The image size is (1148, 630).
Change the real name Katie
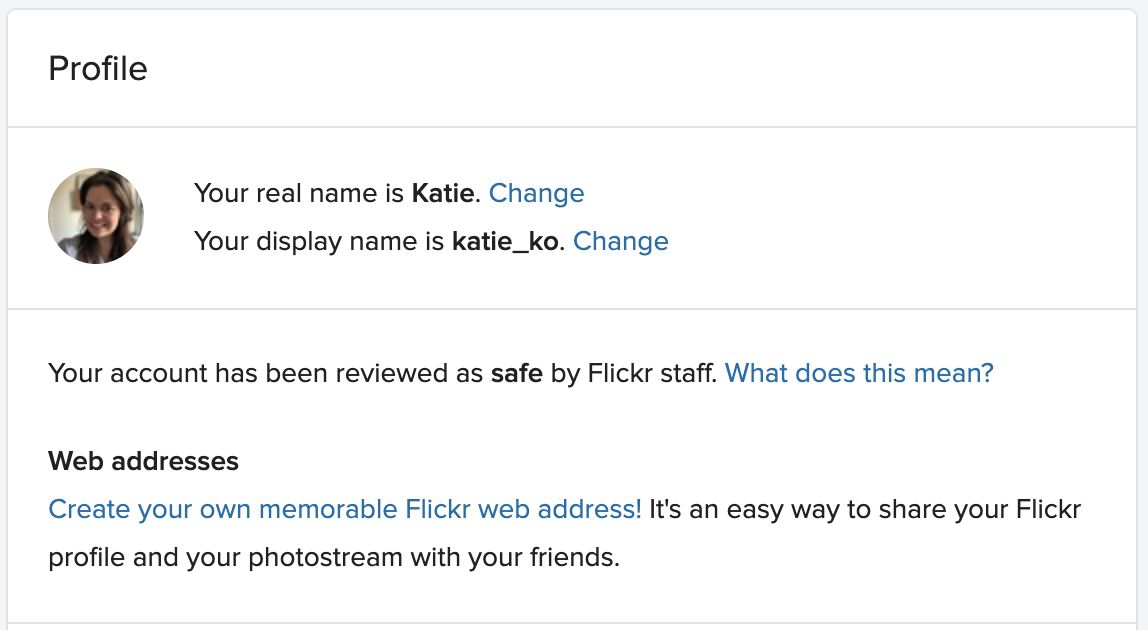pos(537,193)
